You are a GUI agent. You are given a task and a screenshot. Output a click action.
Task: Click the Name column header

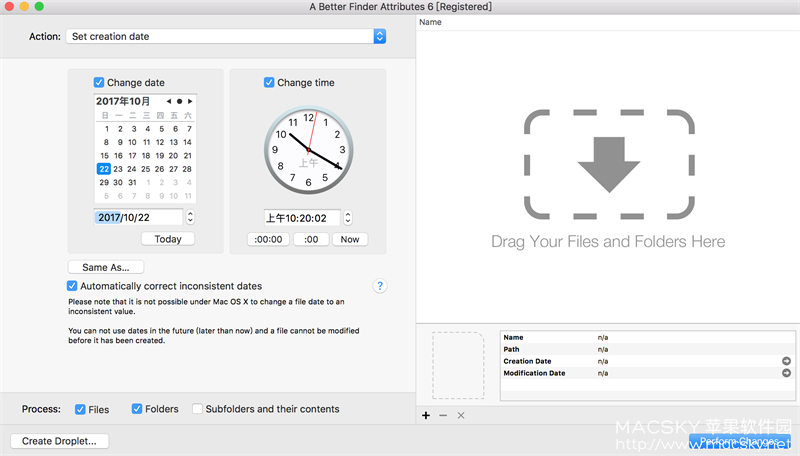[430, 22]
